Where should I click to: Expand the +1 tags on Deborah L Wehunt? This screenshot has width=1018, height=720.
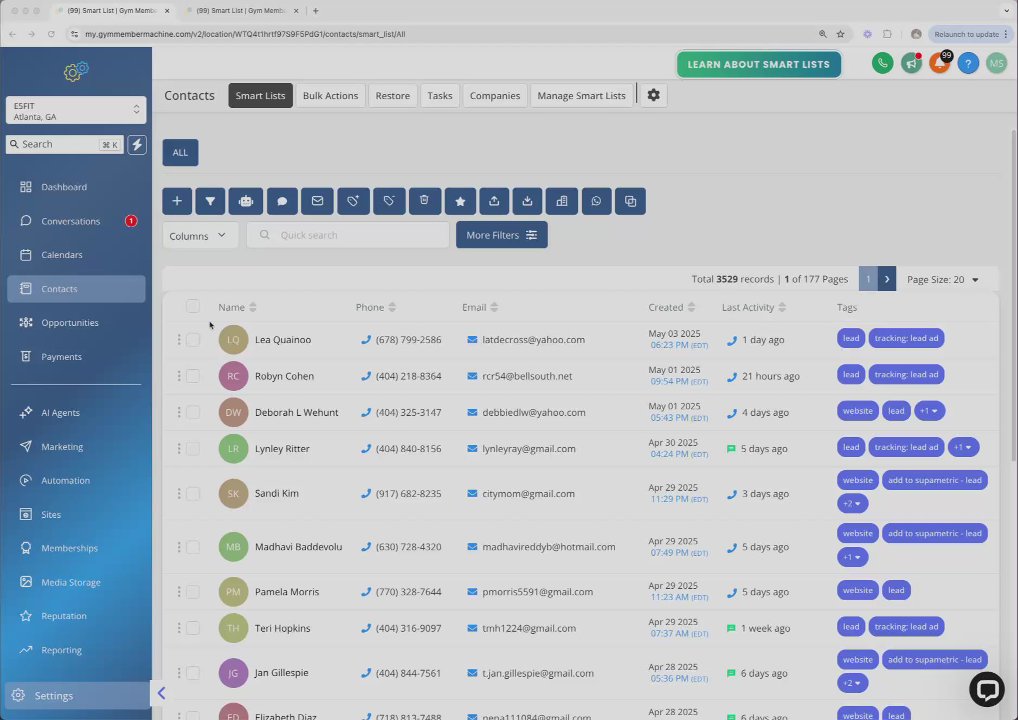929,411
